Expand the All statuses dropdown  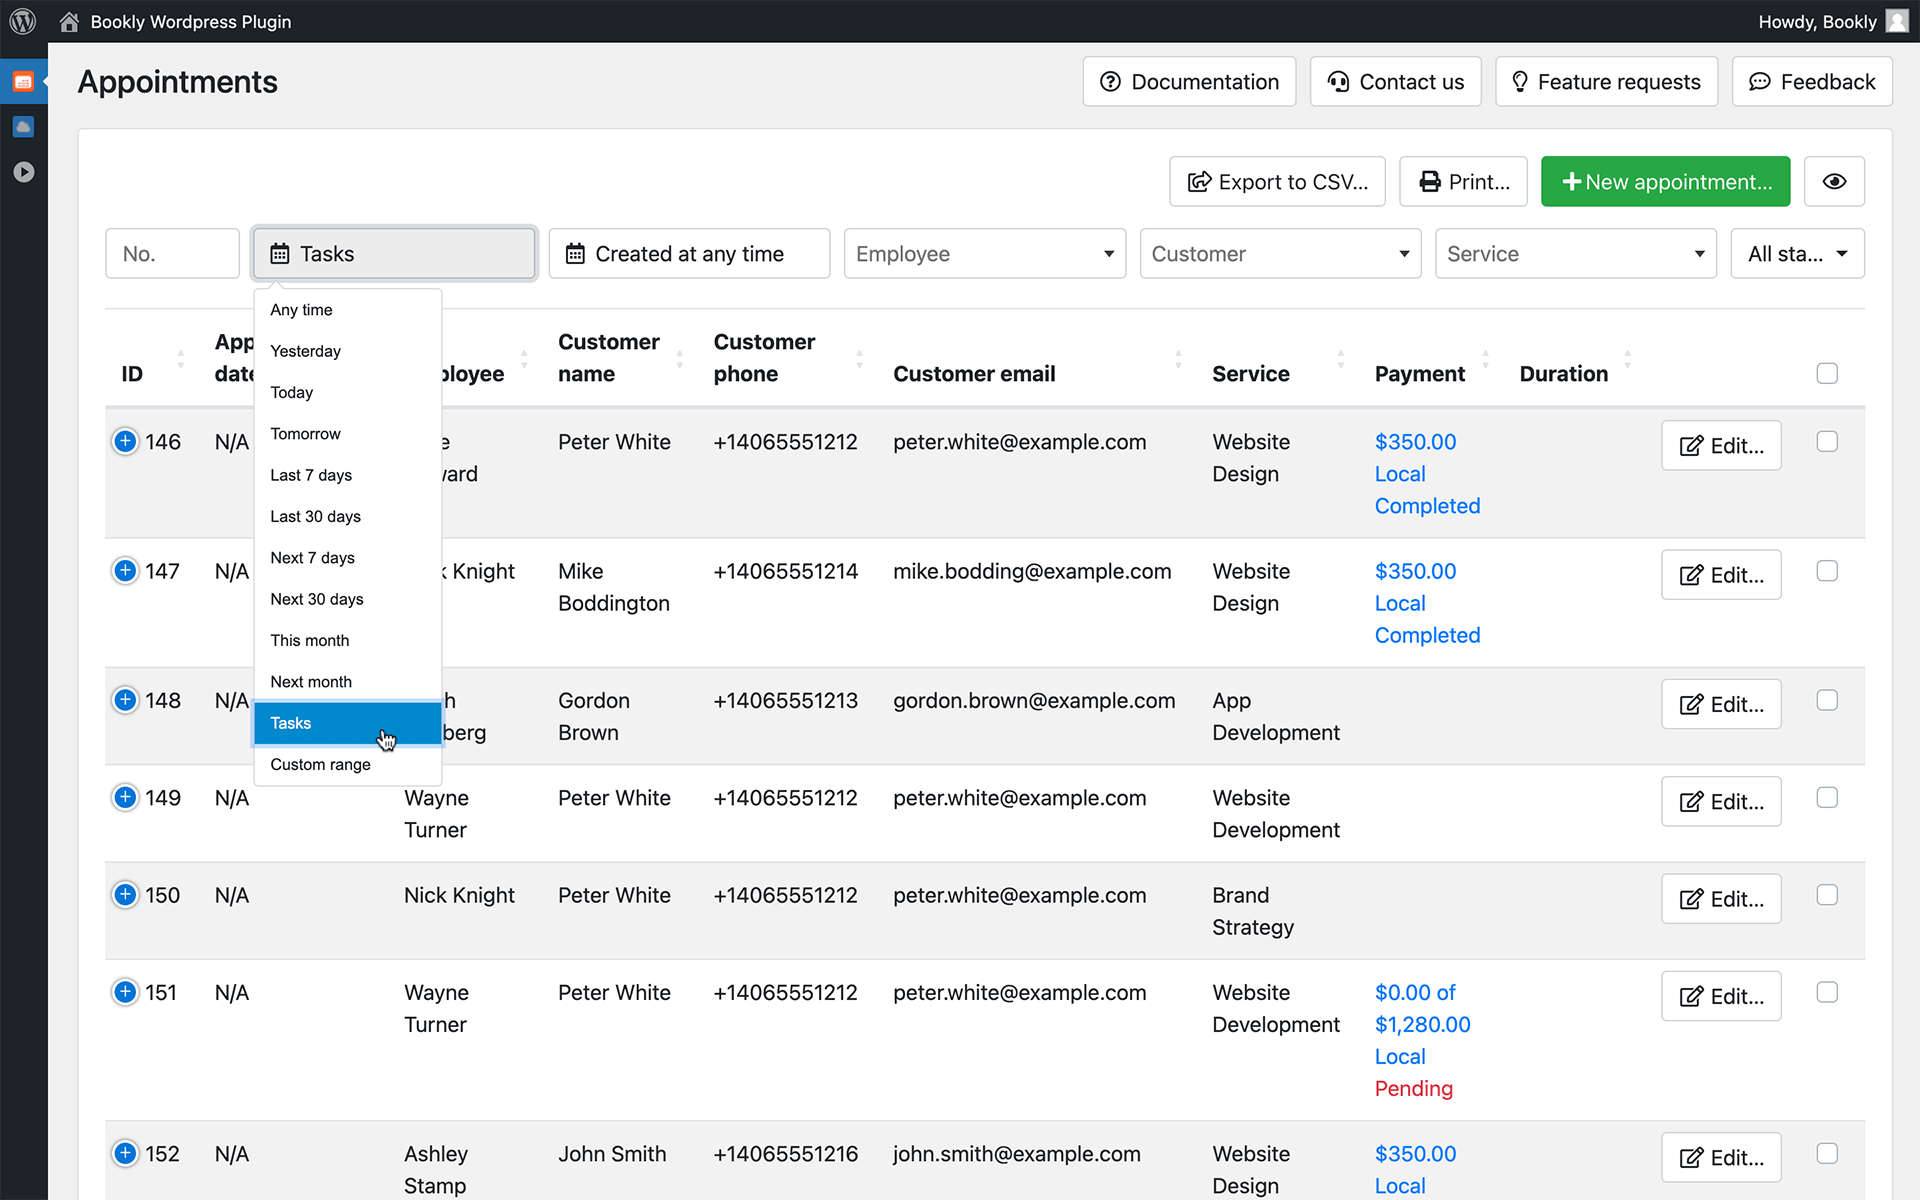click(x=1797, y=254)
